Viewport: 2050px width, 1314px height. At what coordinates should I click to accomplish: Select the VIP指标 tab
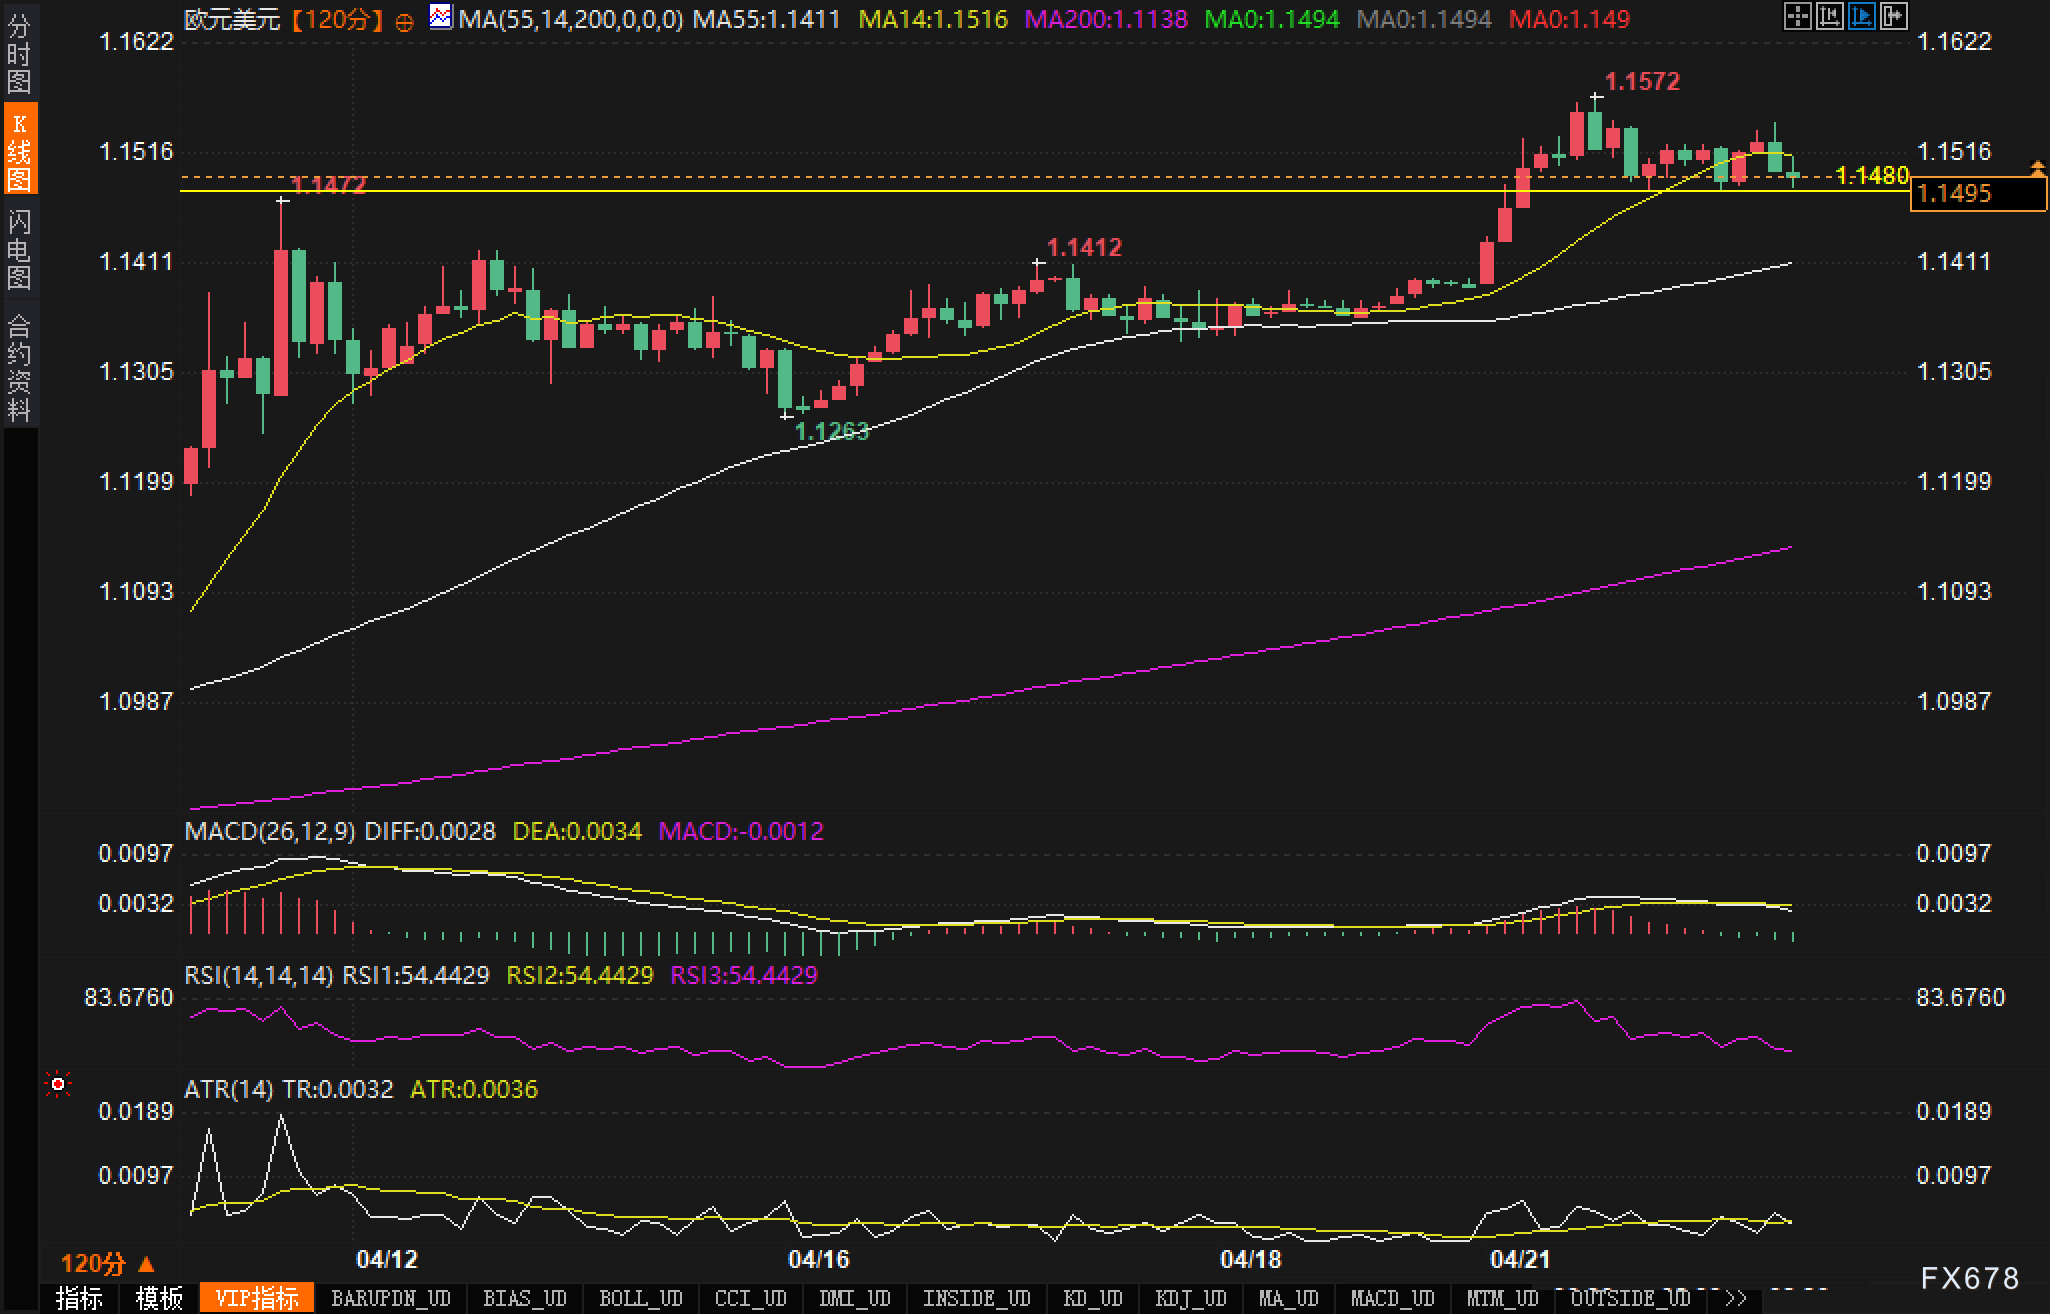(257, 1298)
